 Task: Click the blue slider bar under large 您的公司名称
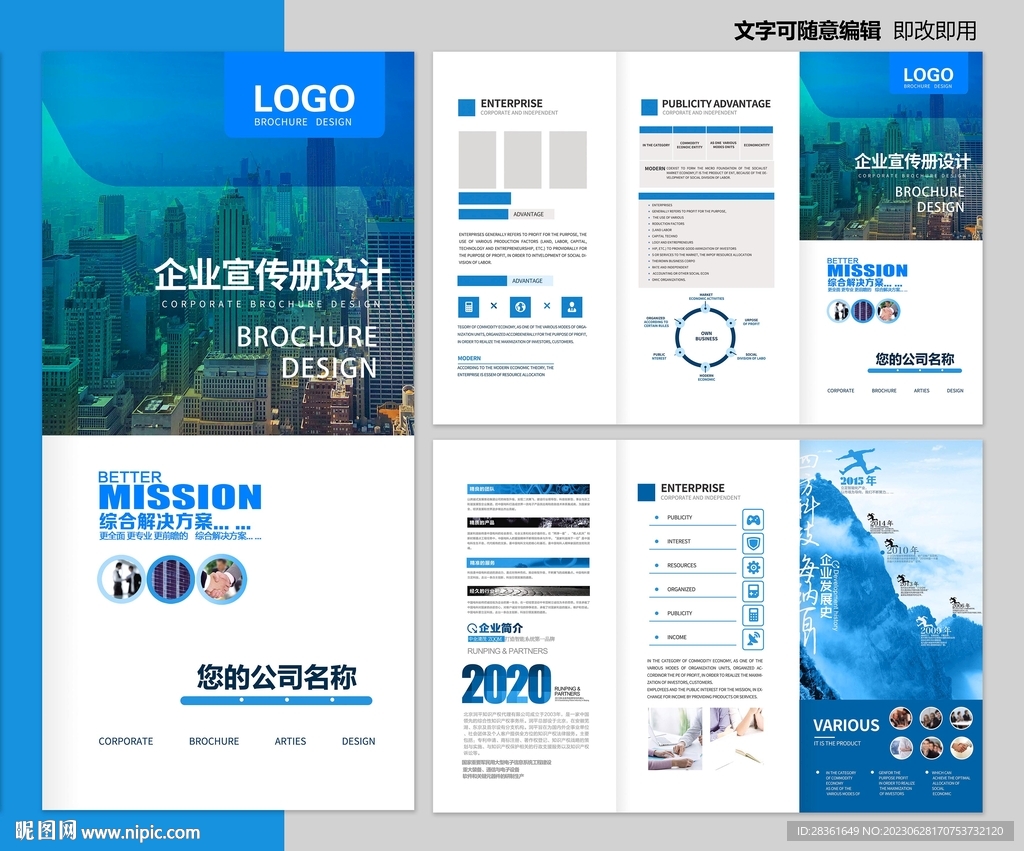(276, 700)
